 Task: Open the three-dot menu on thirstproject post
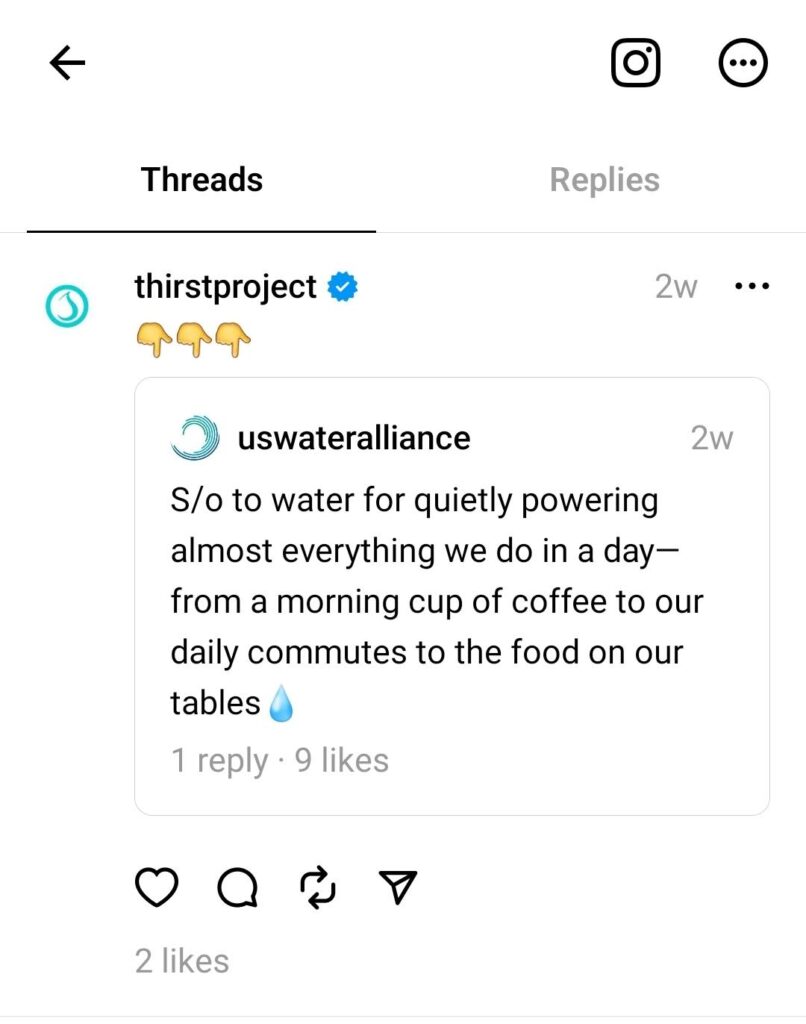click(751, 286)
